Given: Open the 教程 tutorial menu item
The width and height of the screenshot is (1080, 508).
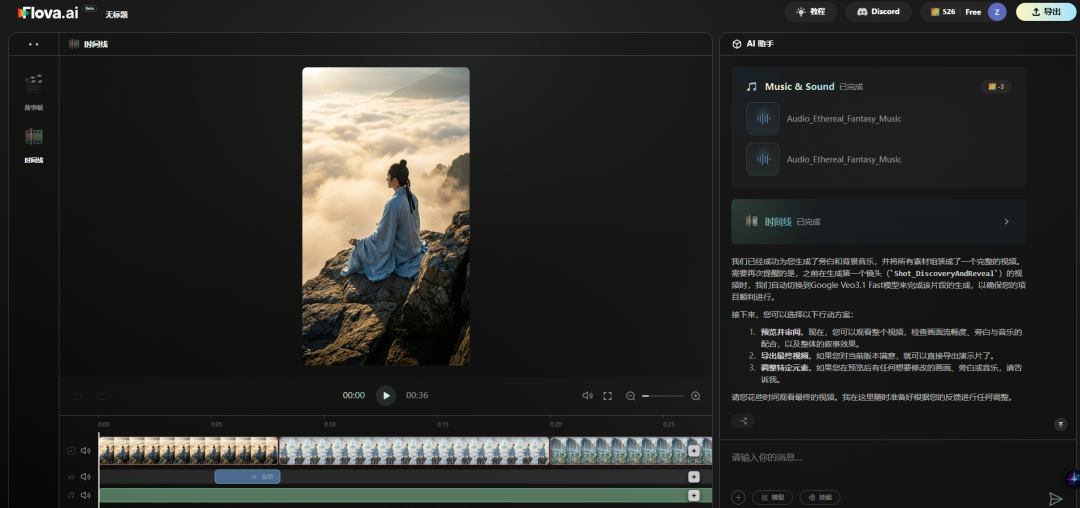Looking at the screenshot, I should [811, 12].
